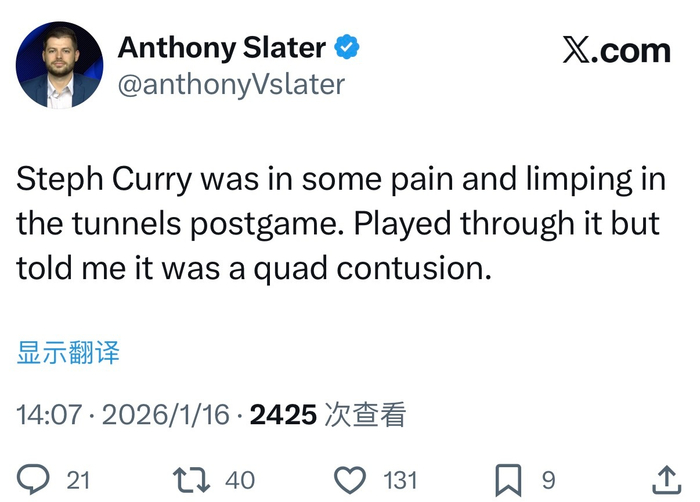Viewport: 700px width, 502px height.
Task: Tap the retweet arrows icon
Action: (x=191, y=479)
